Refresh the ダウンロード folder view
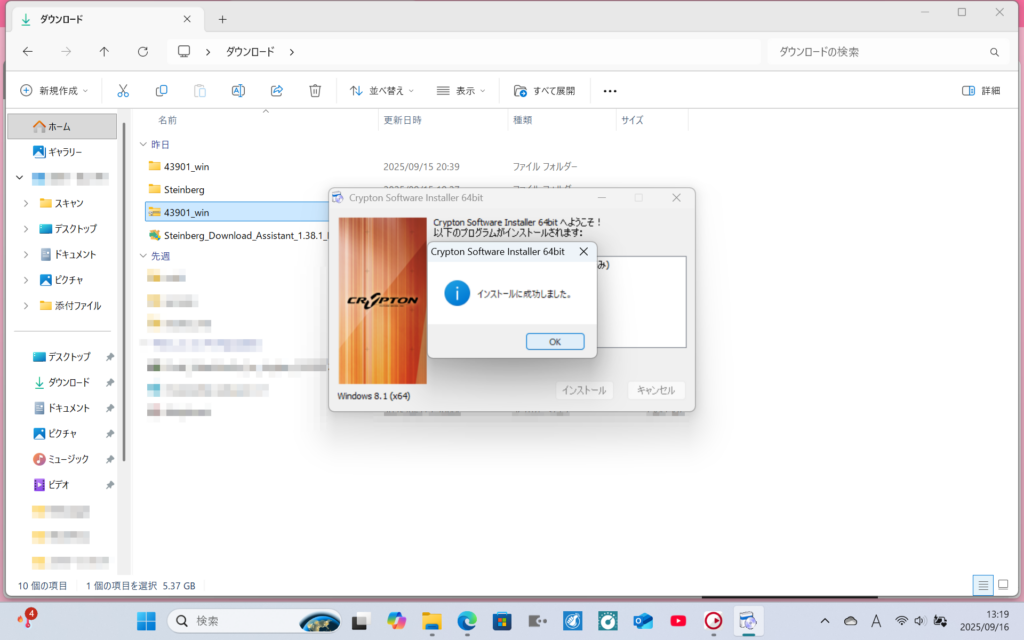Image resolution: width=1024 pixels, height=640 pixels. click(x=143, y=51)
